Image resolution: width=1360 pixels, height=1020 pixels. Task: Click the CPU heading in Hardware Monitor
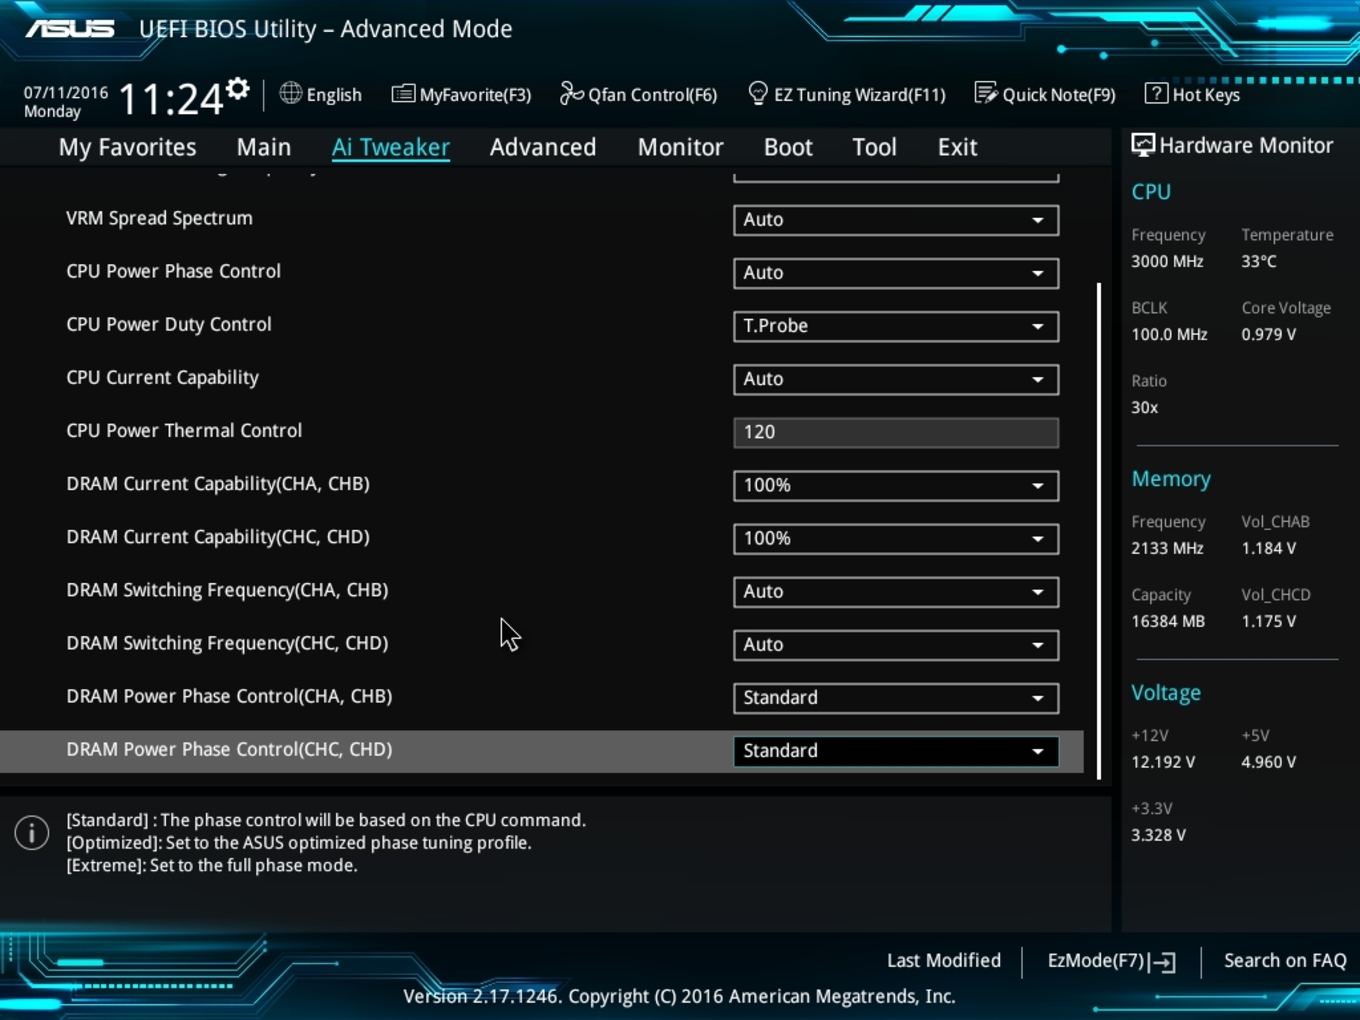coord(1151,192)
